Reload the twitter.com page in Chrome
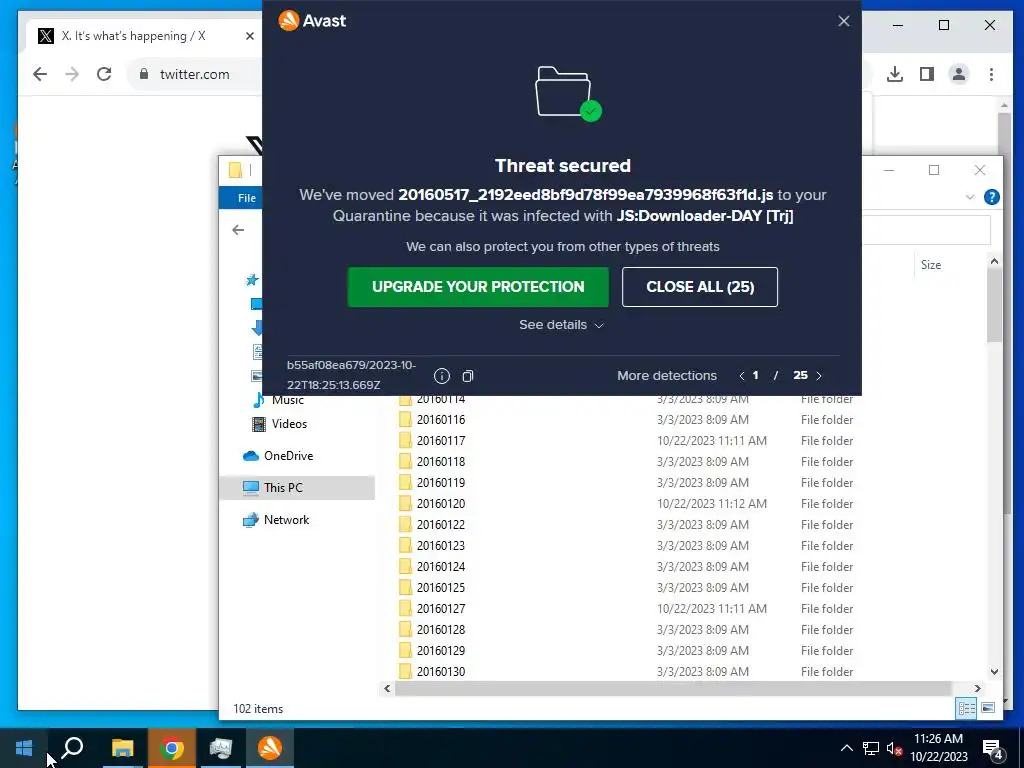This screenshot has height=768, width=1024. (104, 74)
